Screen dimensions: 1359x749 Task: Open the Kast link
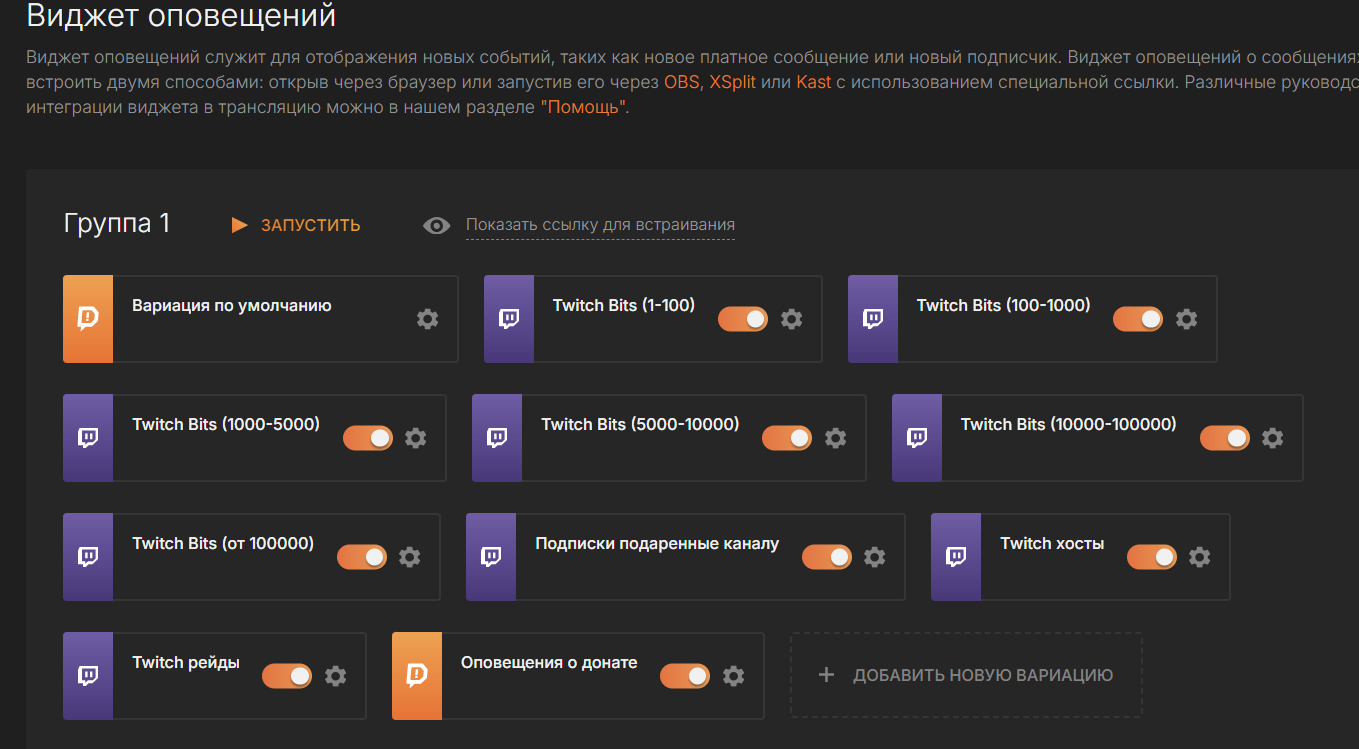[x=814, y=82]
